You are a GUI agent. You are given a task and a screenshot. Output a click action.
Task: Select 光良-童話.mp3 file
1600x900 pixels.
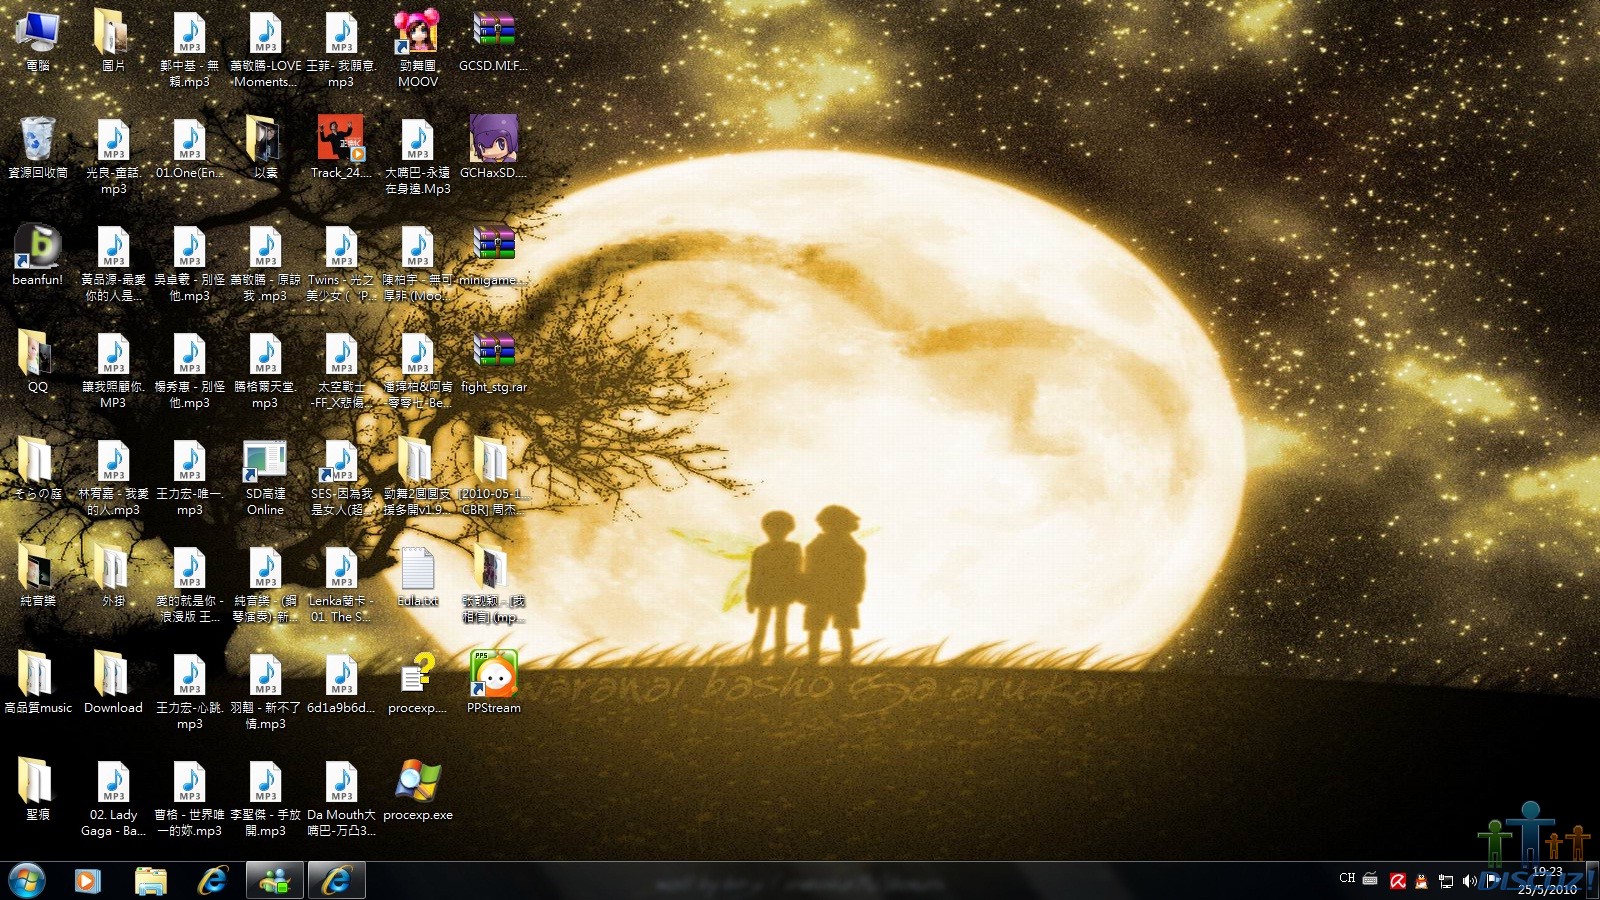coord(114,157)
